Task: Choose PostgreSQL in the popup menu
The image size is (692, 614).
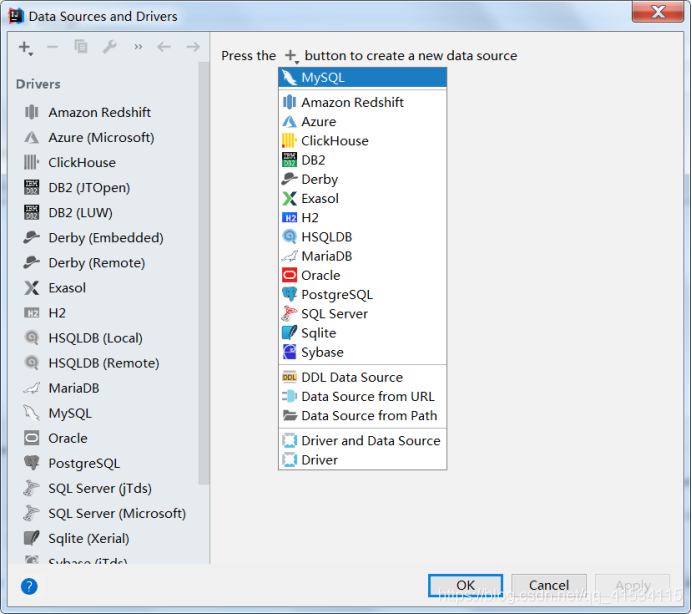Action: (362, 294)
